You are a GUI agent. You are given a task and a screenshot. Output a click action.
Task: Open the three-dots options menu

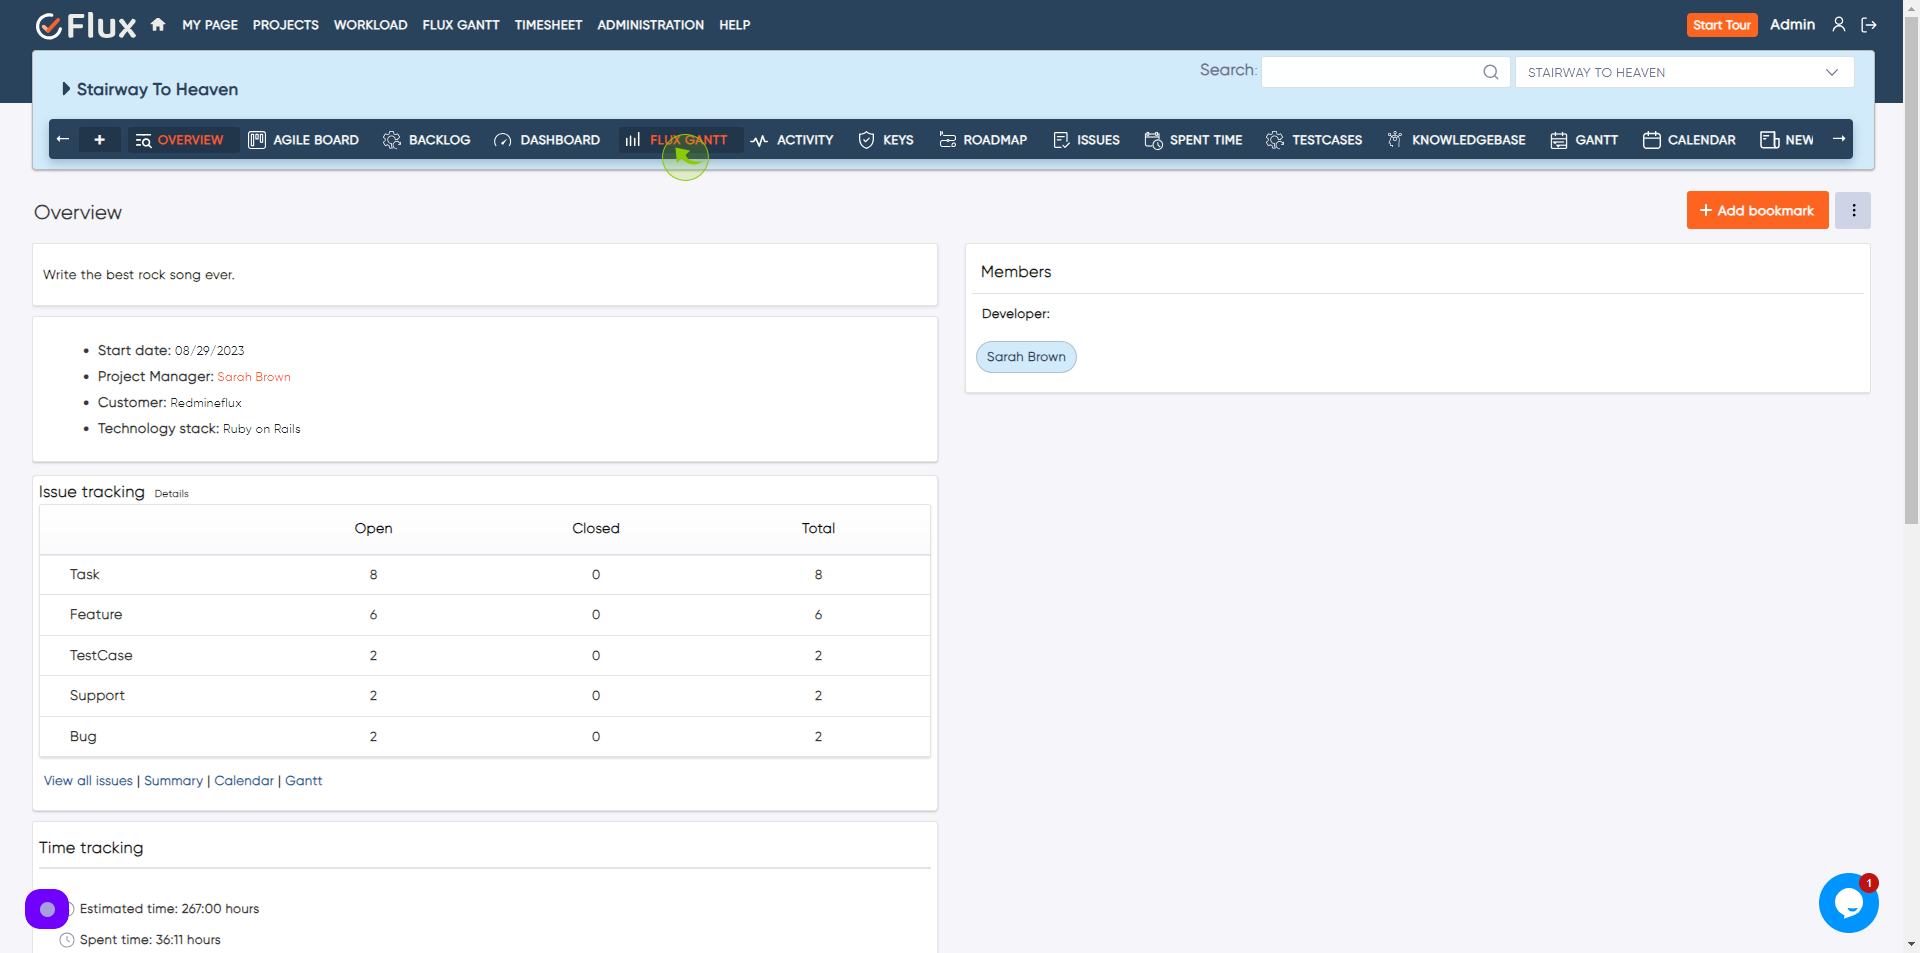(x=1853, y=210)
